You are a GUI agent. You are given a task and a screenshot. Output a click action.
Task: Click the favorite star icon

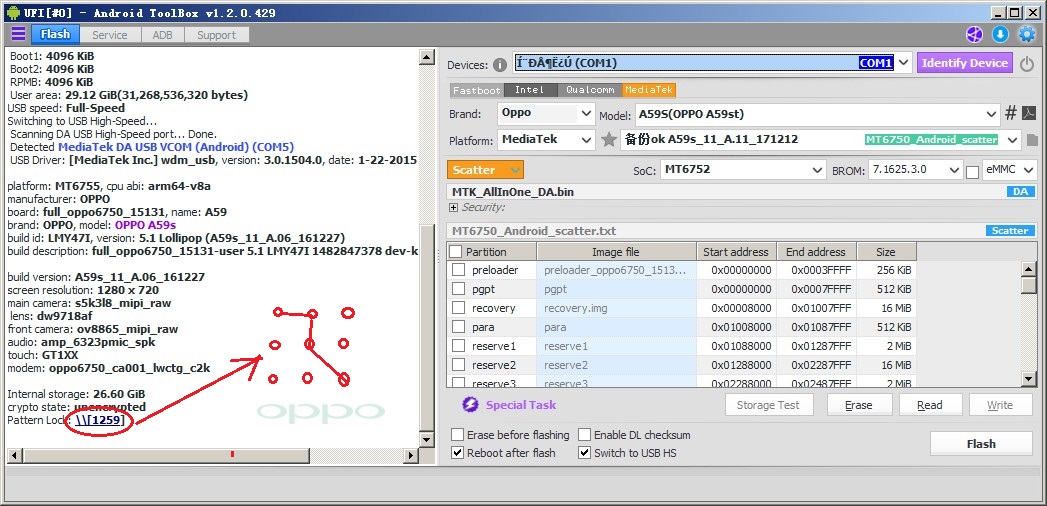point(608,140)
